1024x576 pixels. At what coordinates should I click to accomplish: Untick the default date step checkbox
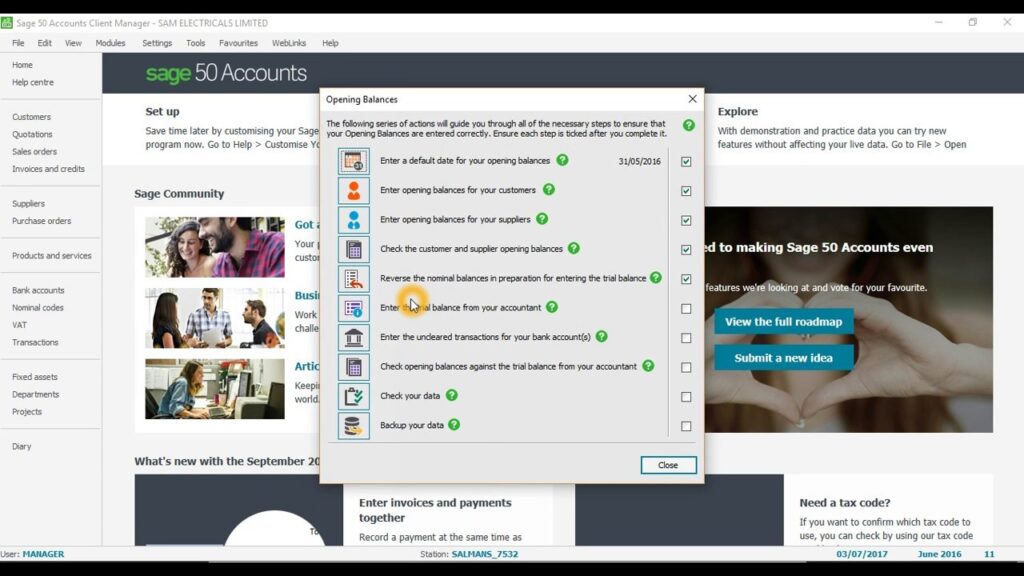pos(686,161)
